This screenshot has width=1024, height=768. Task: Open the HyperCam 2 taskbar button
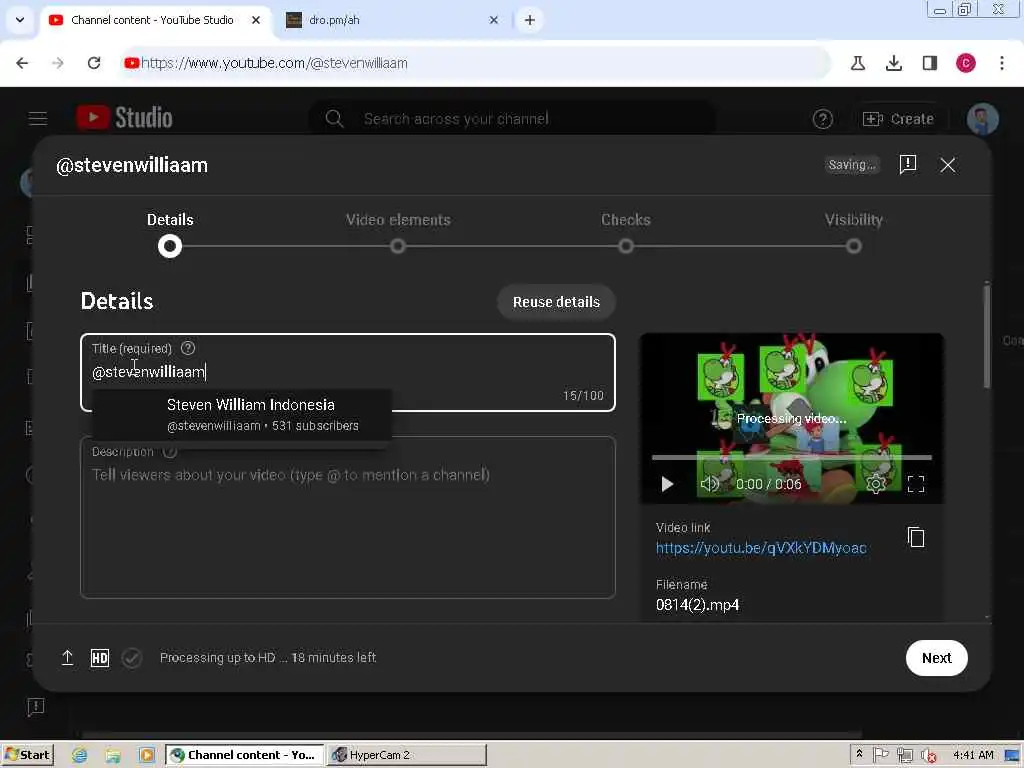click(x=406, y=755)
